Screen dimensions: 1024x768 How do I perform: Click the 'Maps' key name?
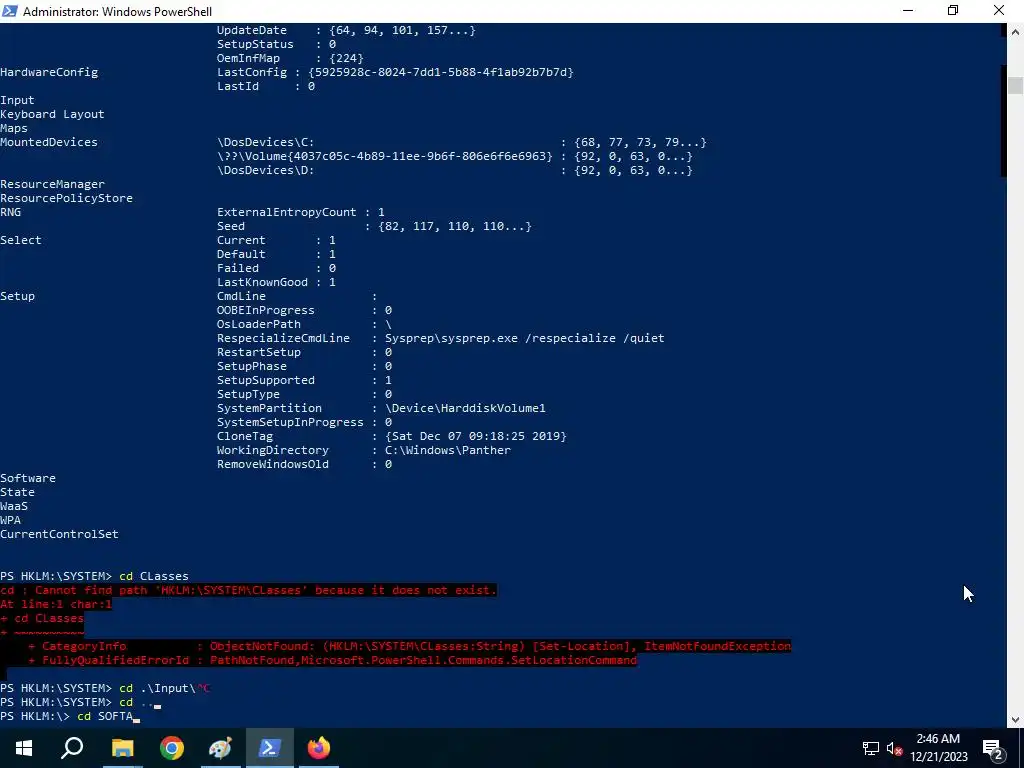pyautogui.click(x=14, y=129)
